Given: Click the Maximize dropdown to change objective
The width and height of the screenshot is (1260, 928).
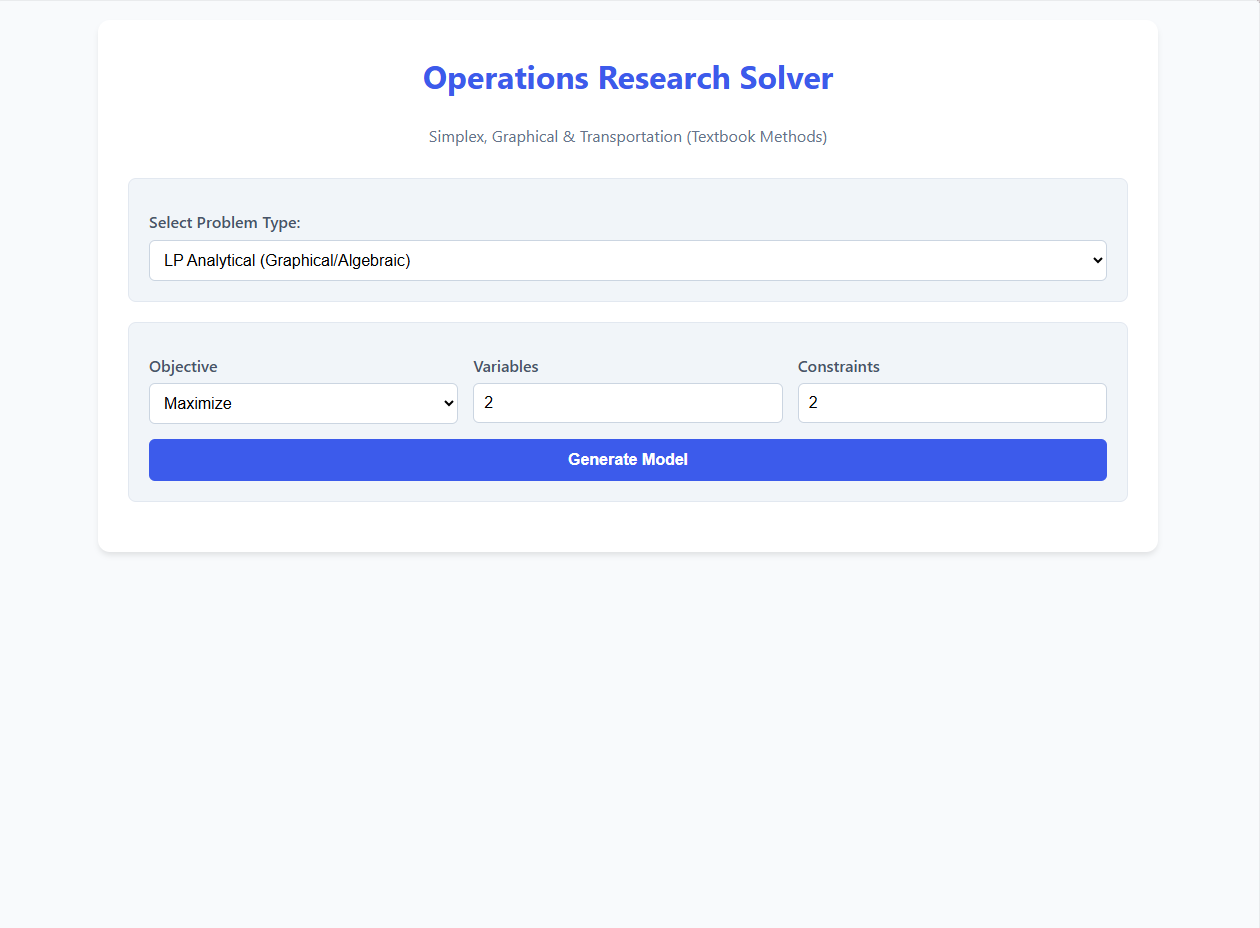Looking at the screenshot, I should point(303,402).
